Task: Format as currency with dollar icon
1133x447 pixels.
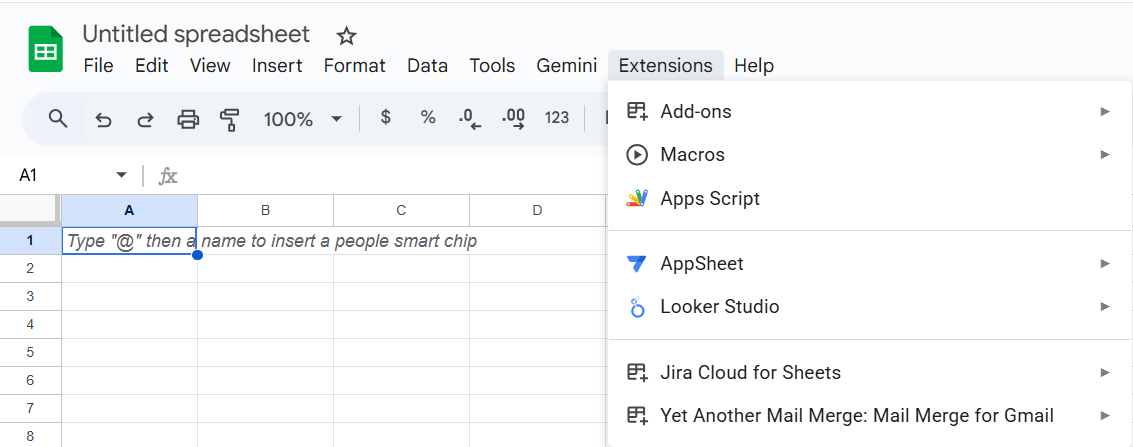Action: pos(385,118)
